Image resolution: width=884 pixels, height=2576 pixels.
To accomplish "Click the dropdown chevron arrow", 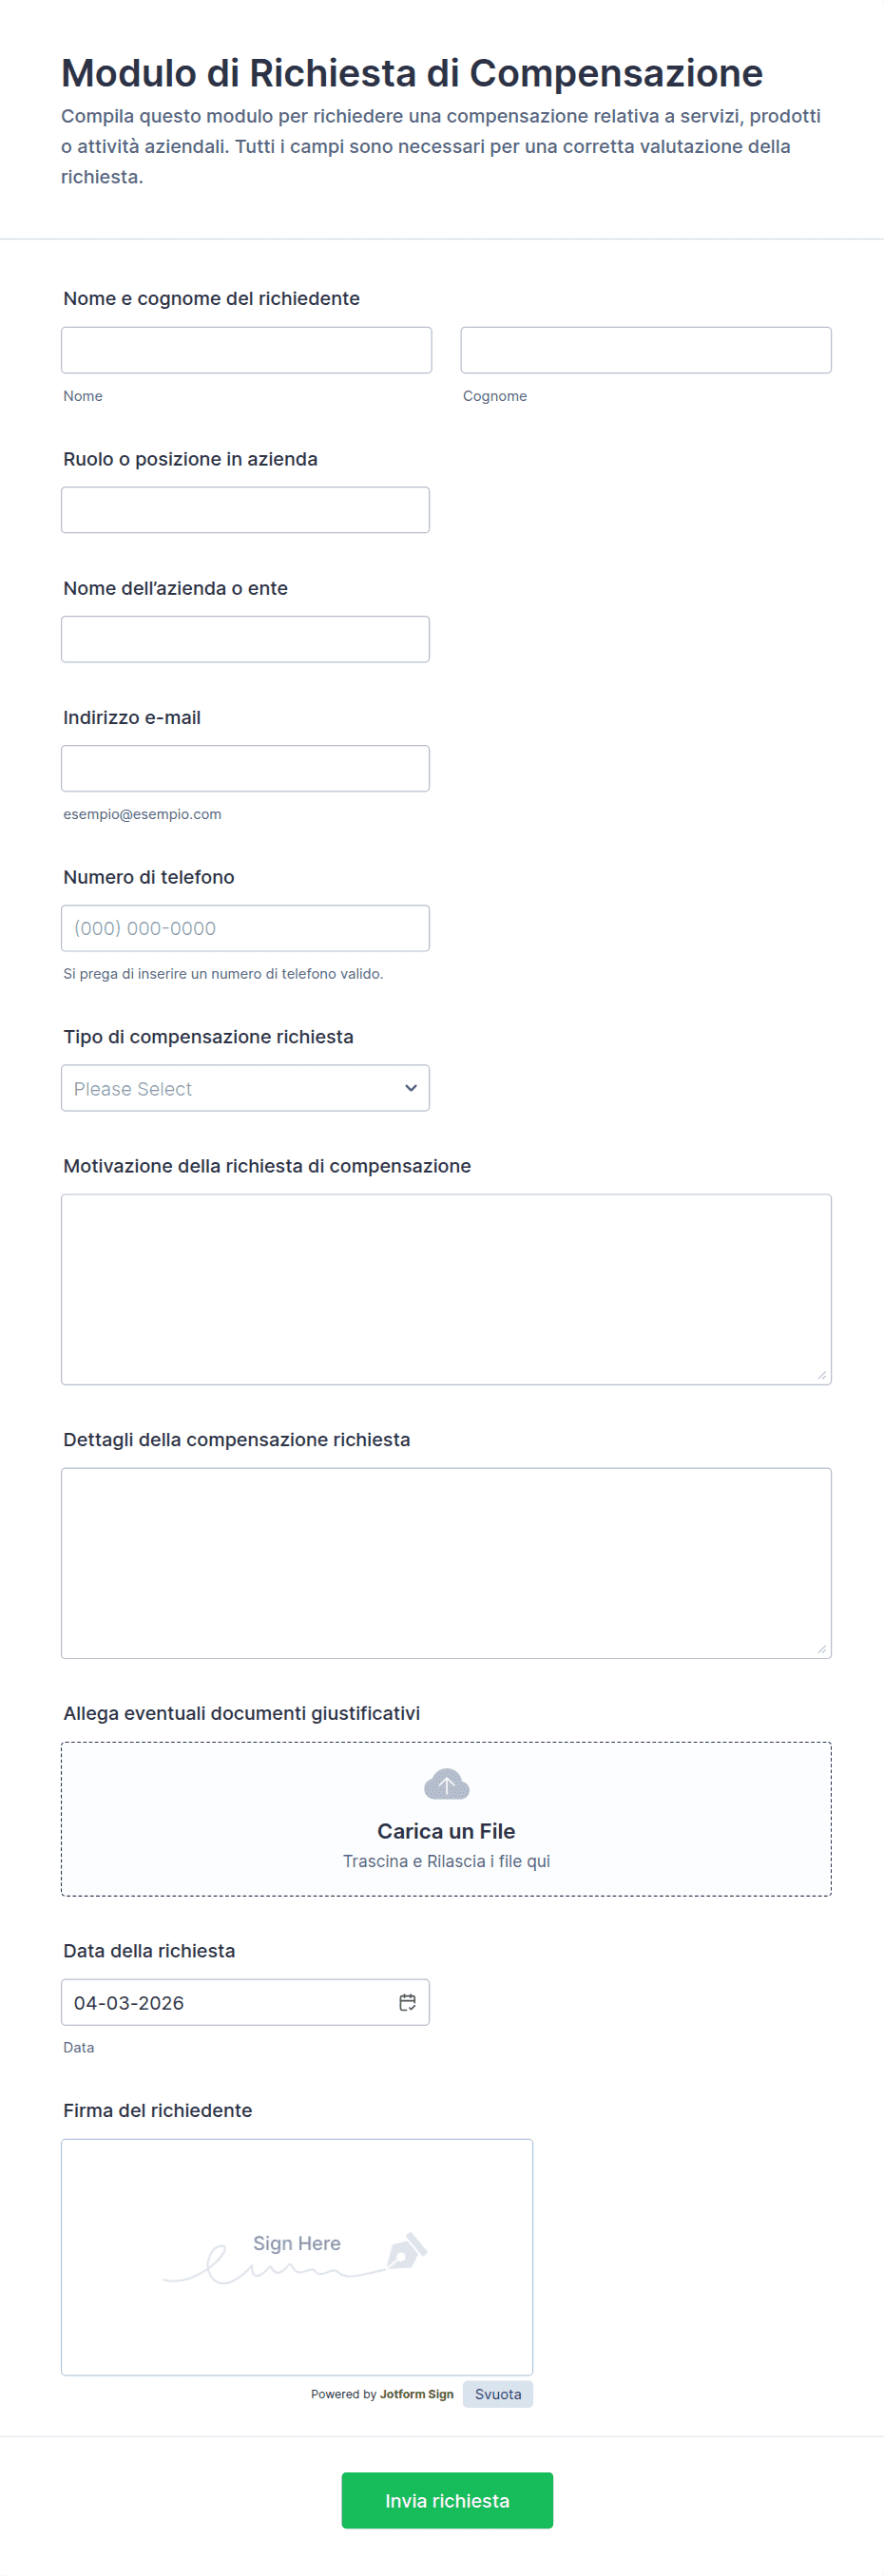I will [x=410, y=1088].
